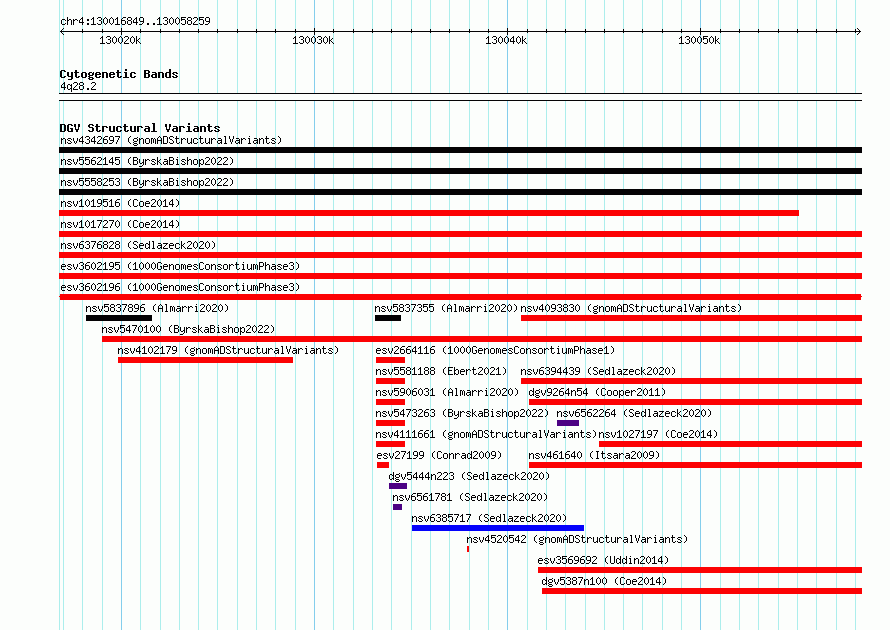Select the 4q28.2 cytogenetic band label
The image size is (890, 630).
click(78, 86)
